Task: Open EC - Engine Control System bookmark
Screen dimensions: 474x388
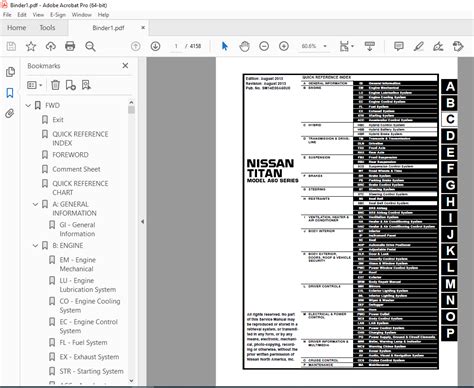Action: pos(89,326)
